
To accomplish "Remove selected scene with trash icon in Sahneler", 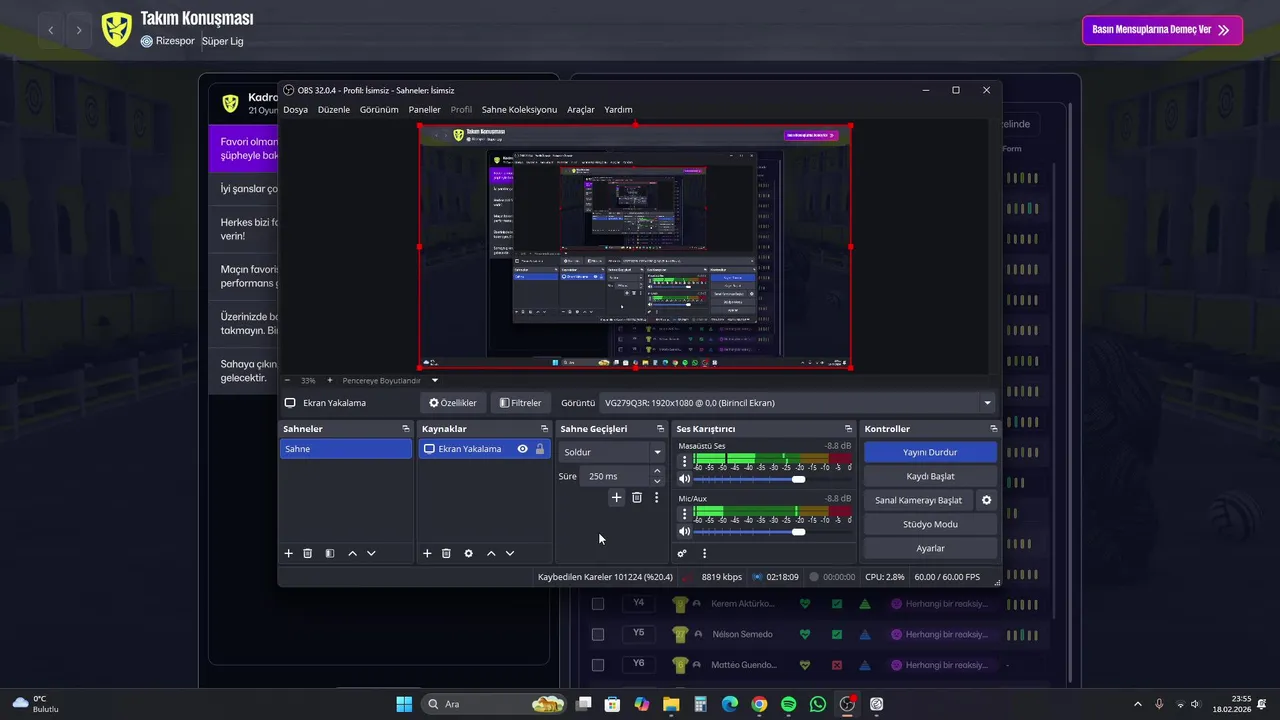I will click(x=308, y=553).
